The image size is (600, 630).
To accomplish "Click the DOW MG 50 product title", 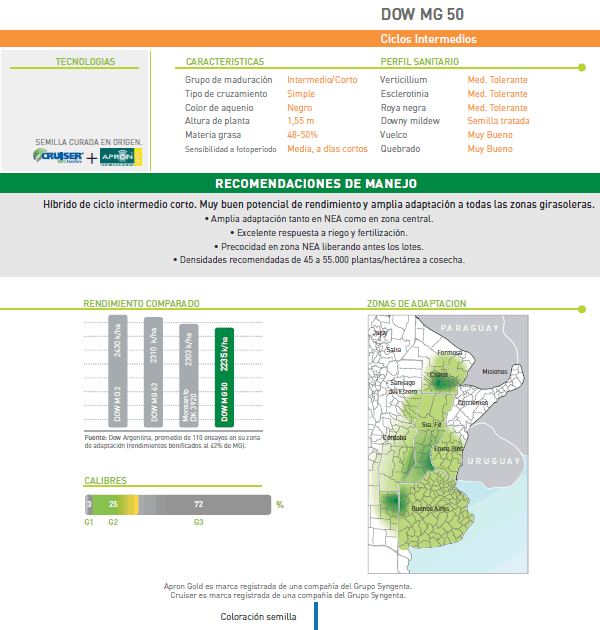I will (x=422, y=14).
